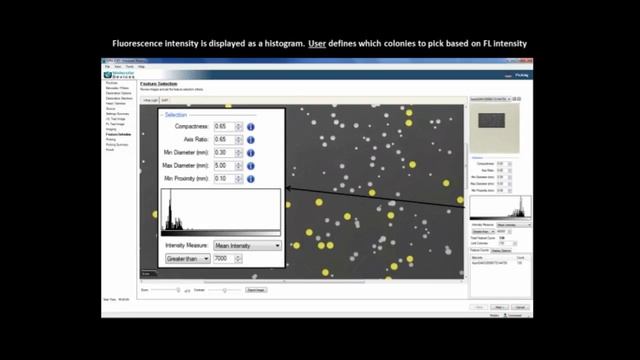Click the Compactness field showing 0.65

click(224, 127)
